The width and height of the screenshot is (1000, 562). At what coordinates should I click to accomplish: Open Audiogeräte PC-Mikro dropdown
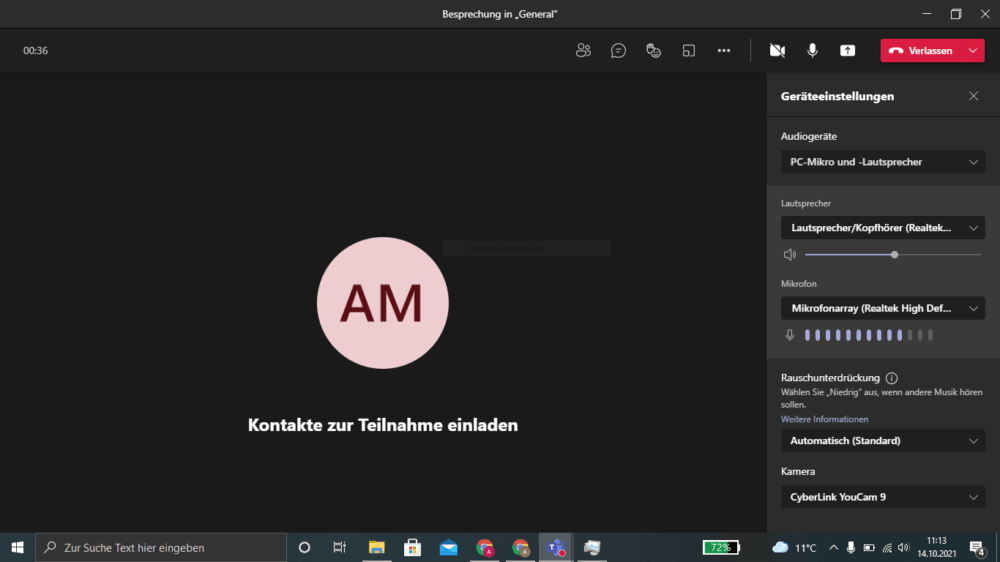883,162
